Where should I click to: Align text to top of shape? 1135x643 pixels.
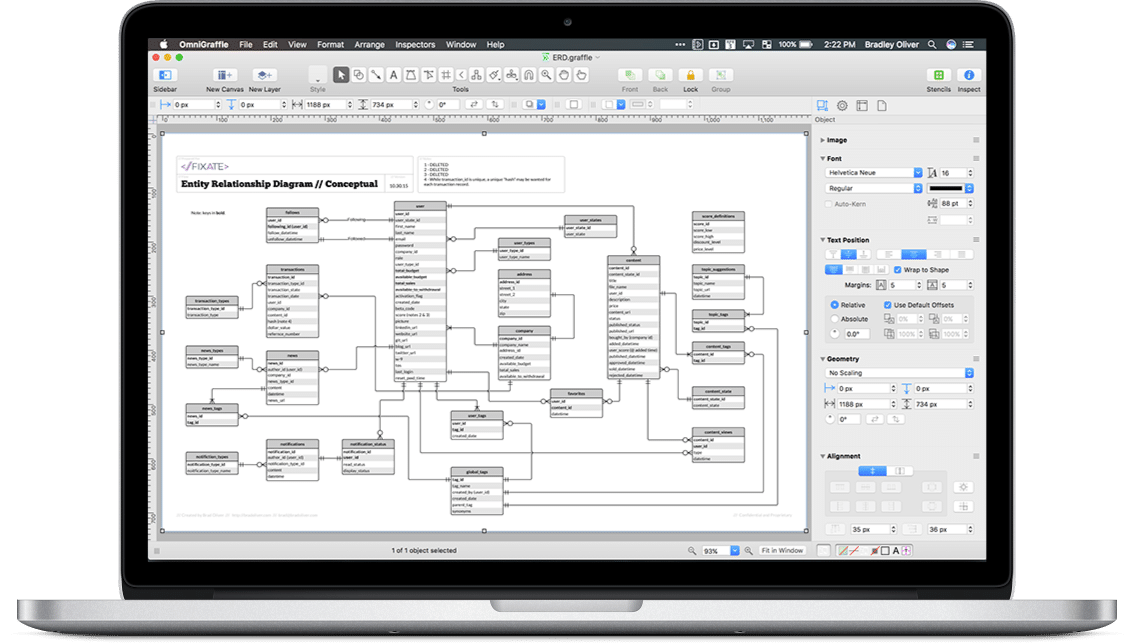[x=833, y=255]
